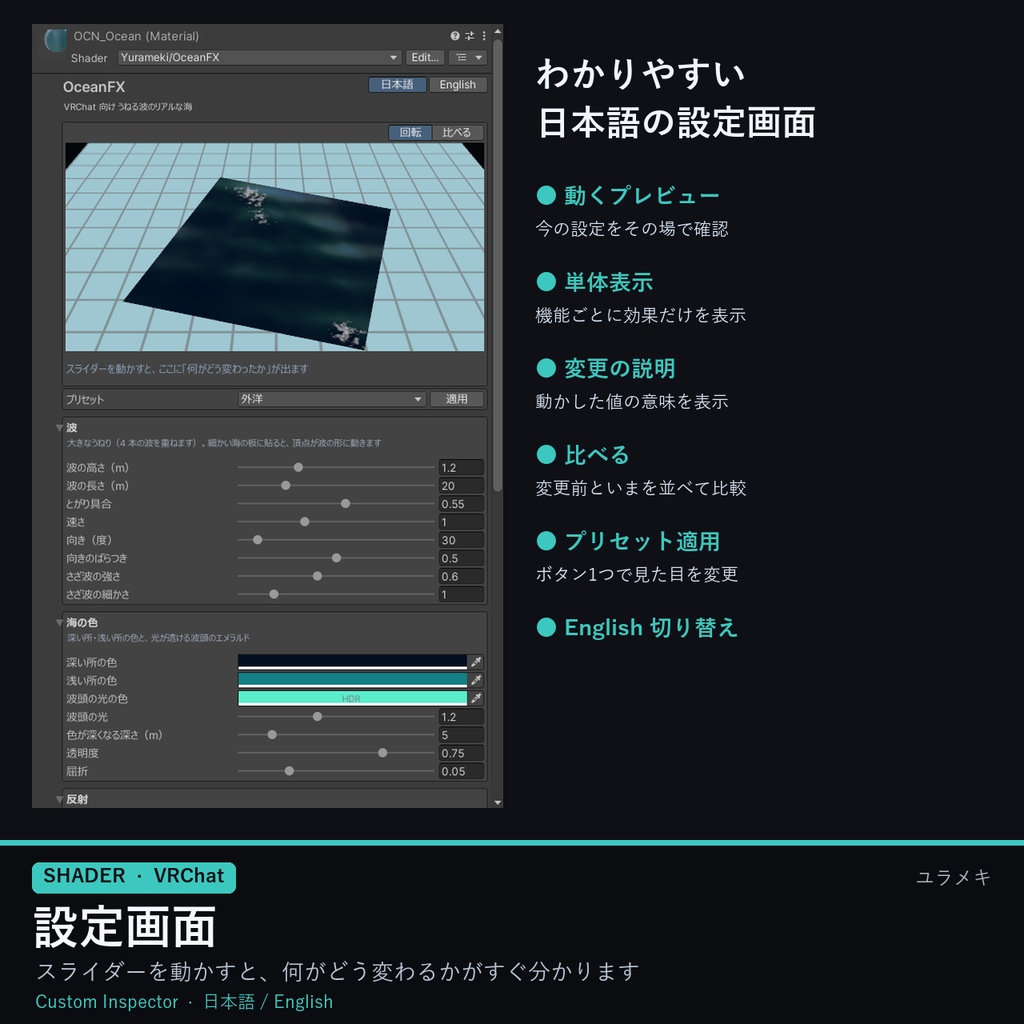Click the 屈折 value field 0.05
Image resolution: width=1024 pixels, height=1024 pixels.
click(x=461, y=771)
